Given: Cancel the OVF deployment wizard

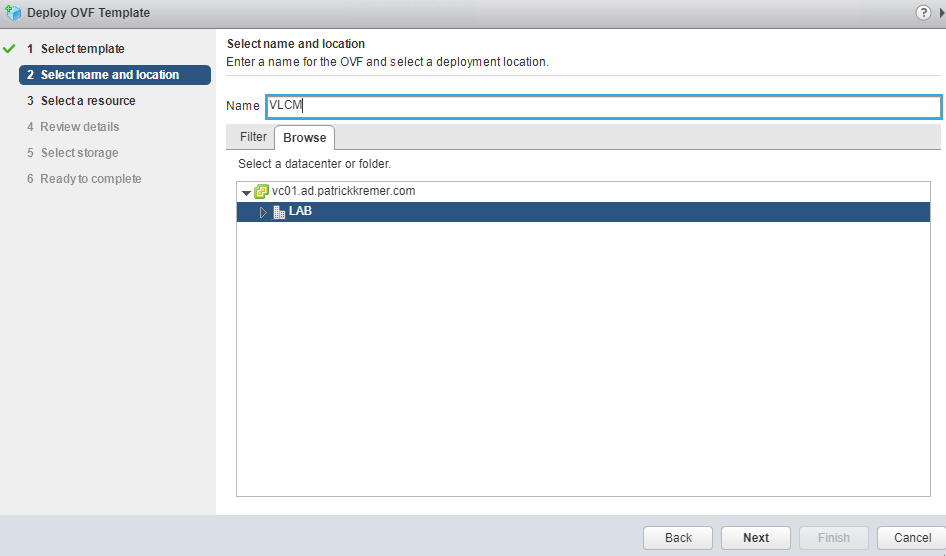Looking at the screenshot, I should (911, 537).
